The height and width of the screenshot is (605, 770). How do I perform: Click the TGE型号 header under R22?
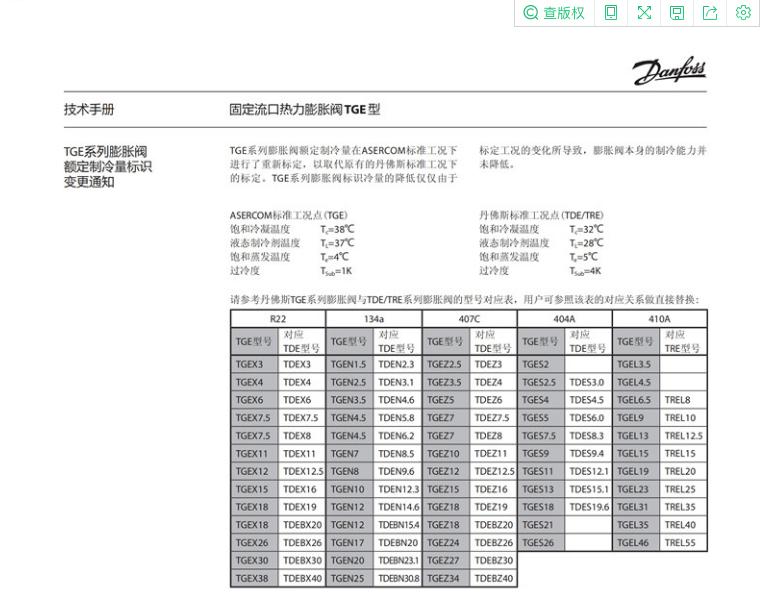pyautogui.click(x=254, y=341)
